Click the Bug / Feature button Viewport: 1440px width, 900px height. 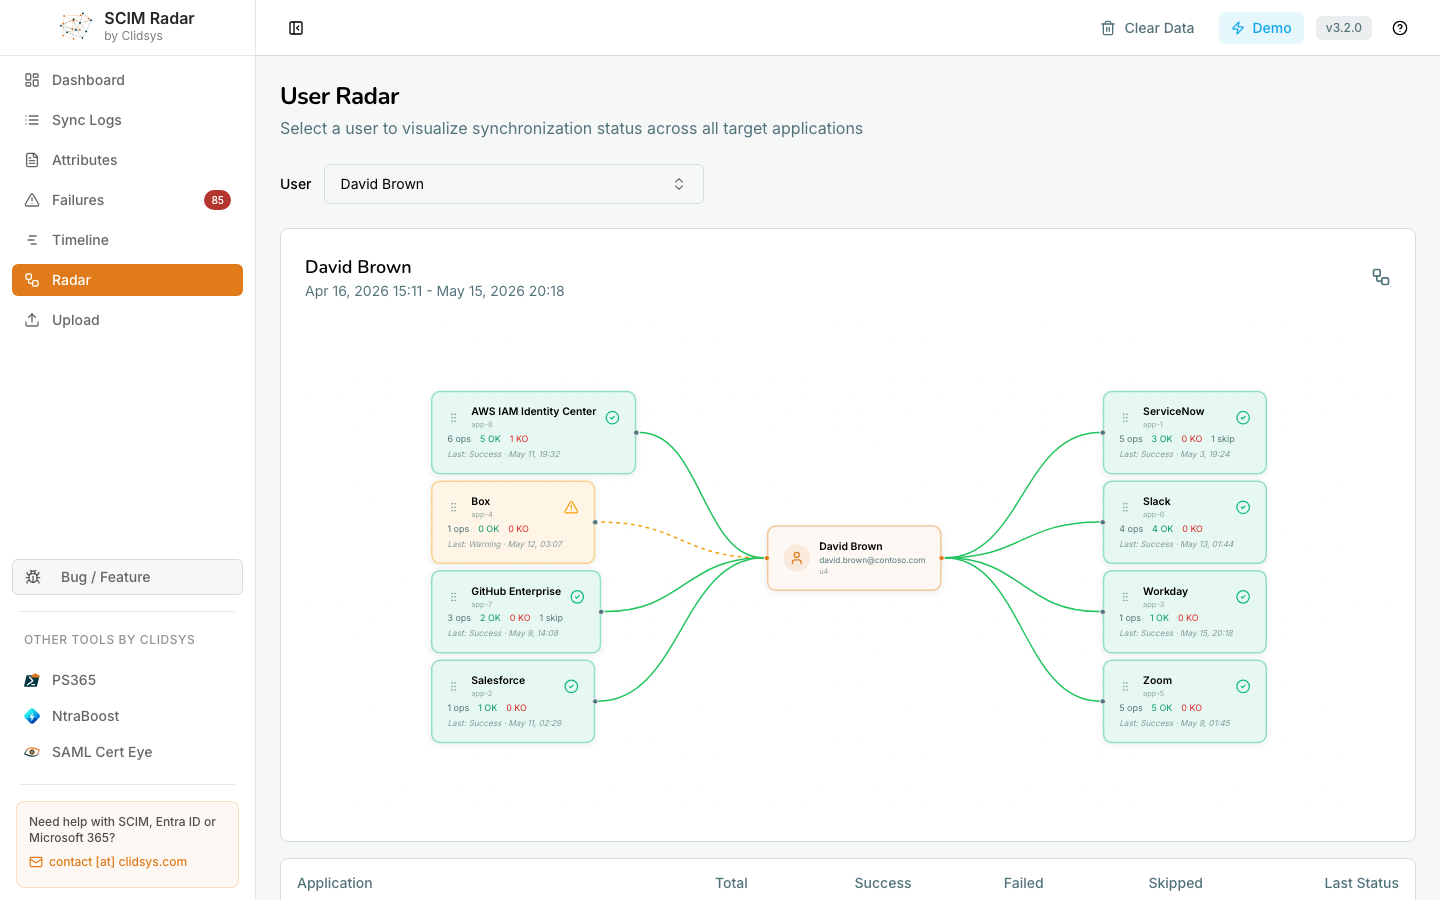tap(127, 577)
